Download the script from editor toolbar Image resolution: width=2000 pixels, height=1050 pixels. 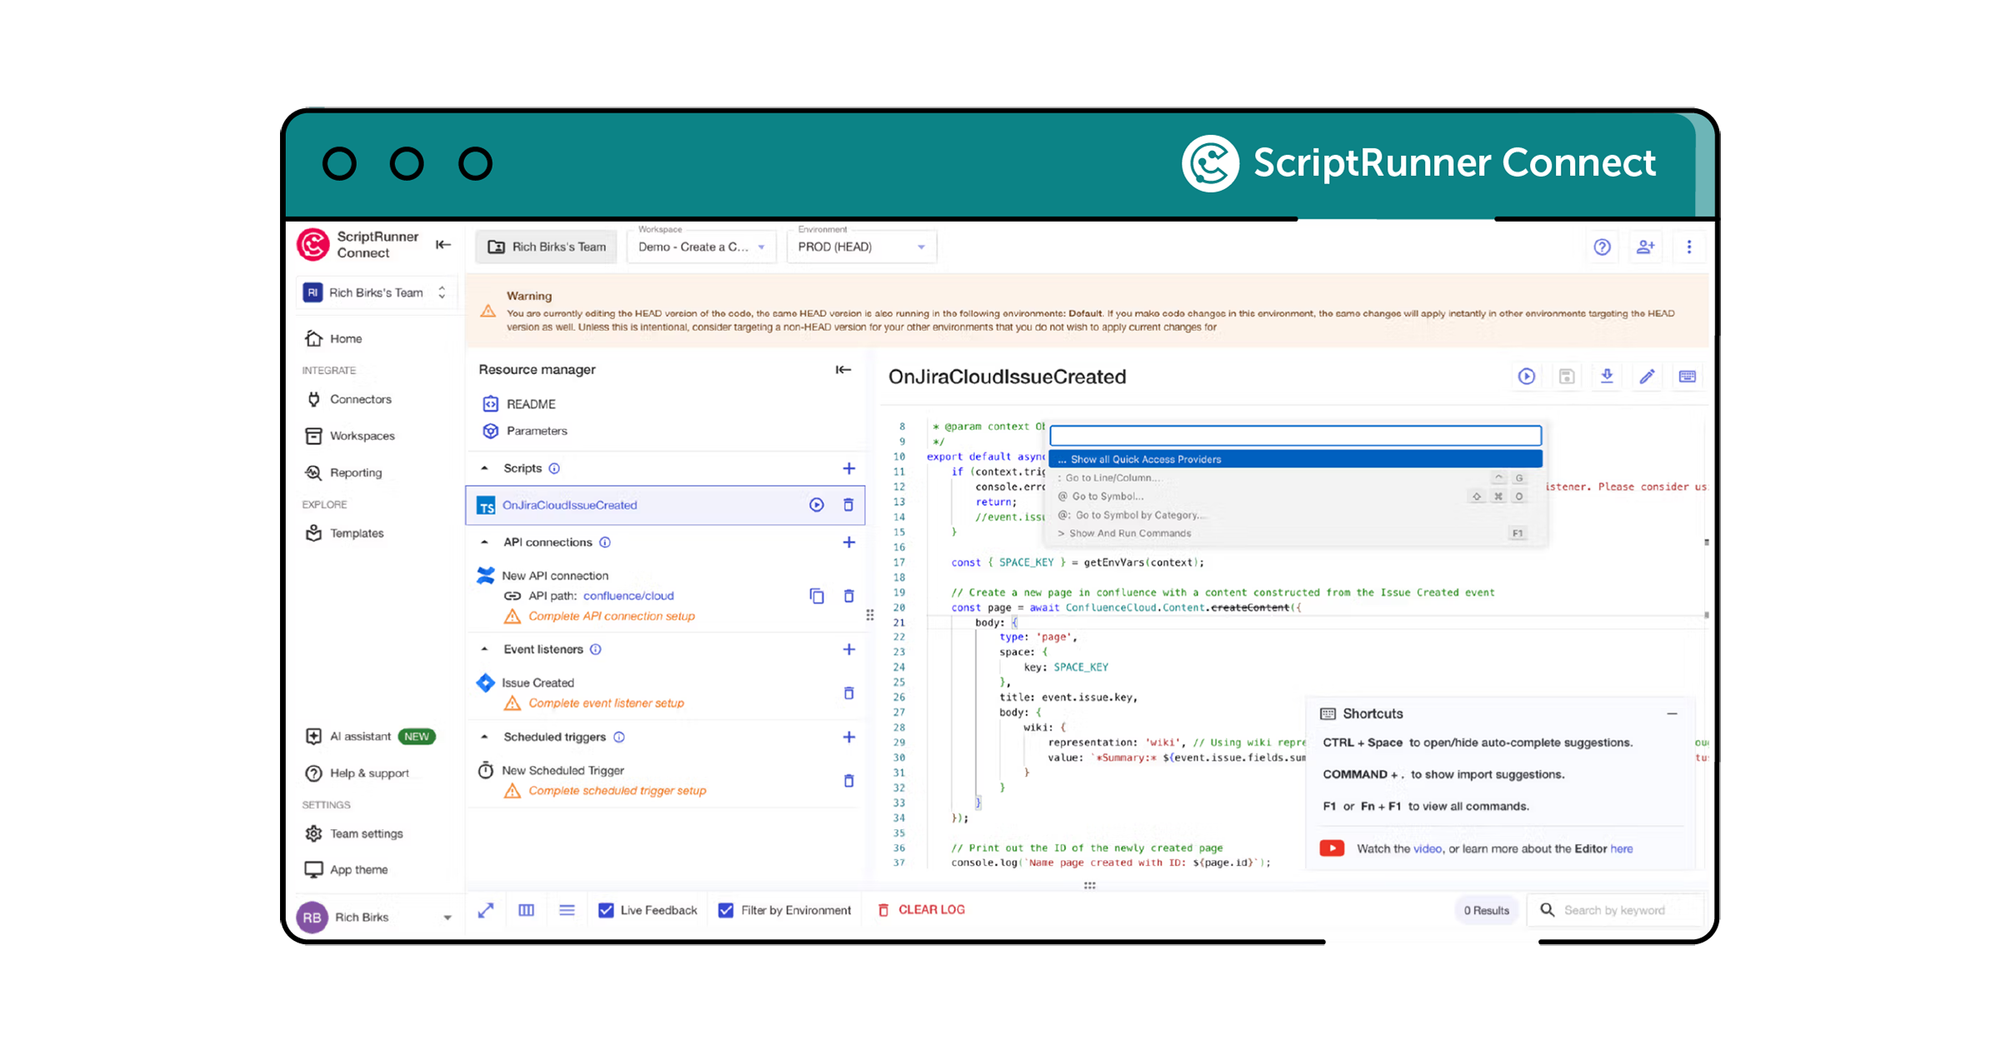(1607, 377)
